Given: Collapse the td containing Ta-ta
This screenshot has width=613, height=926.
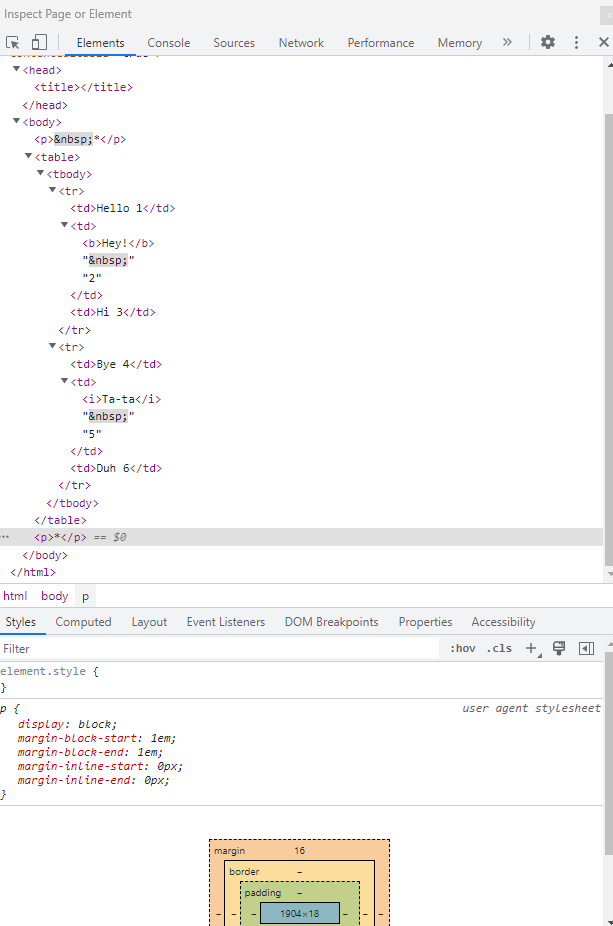Looking at the screenshot, I should pyautogui.click(x=64, y=382).
